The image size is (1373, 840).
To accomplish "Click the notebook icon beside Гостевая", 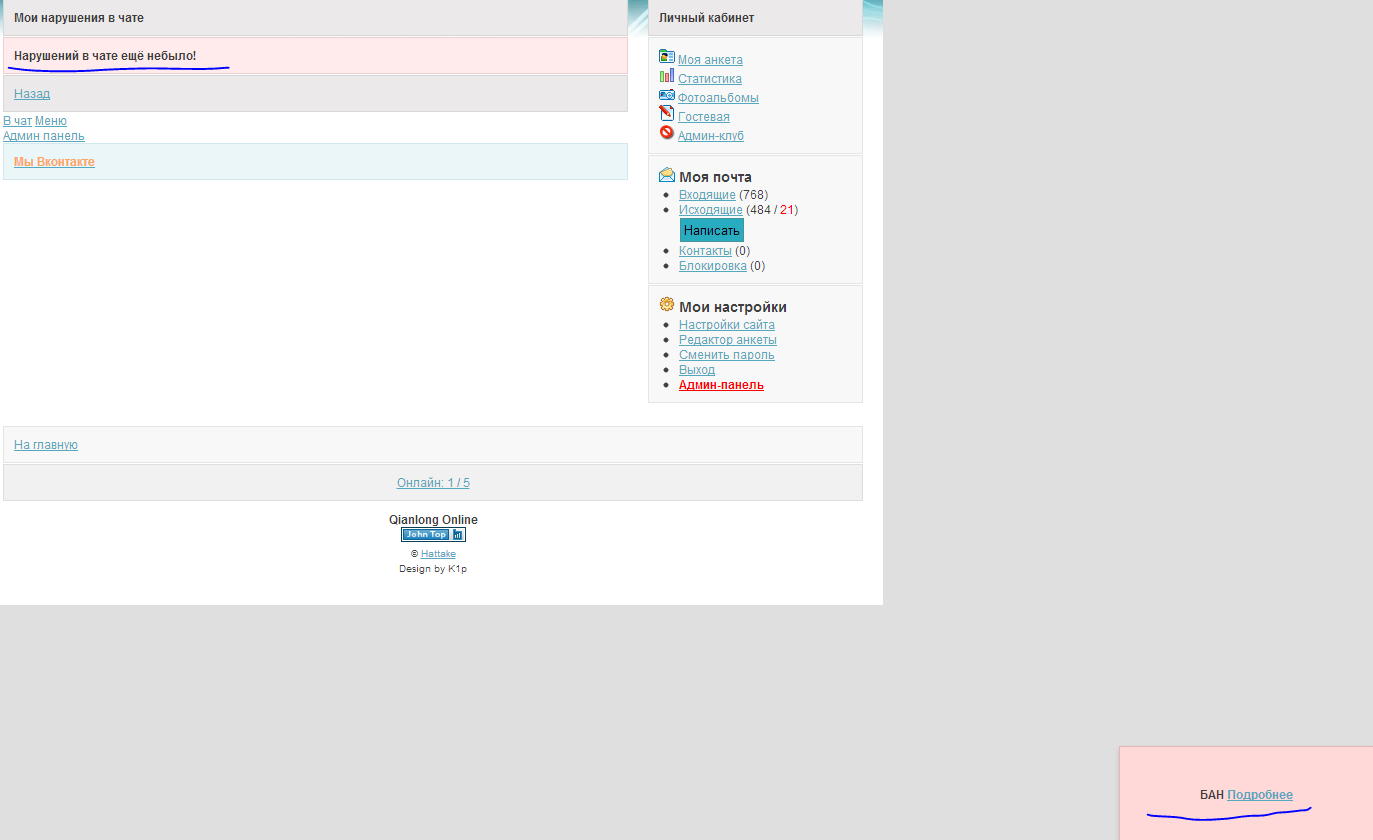I will [x=667, y=113].
